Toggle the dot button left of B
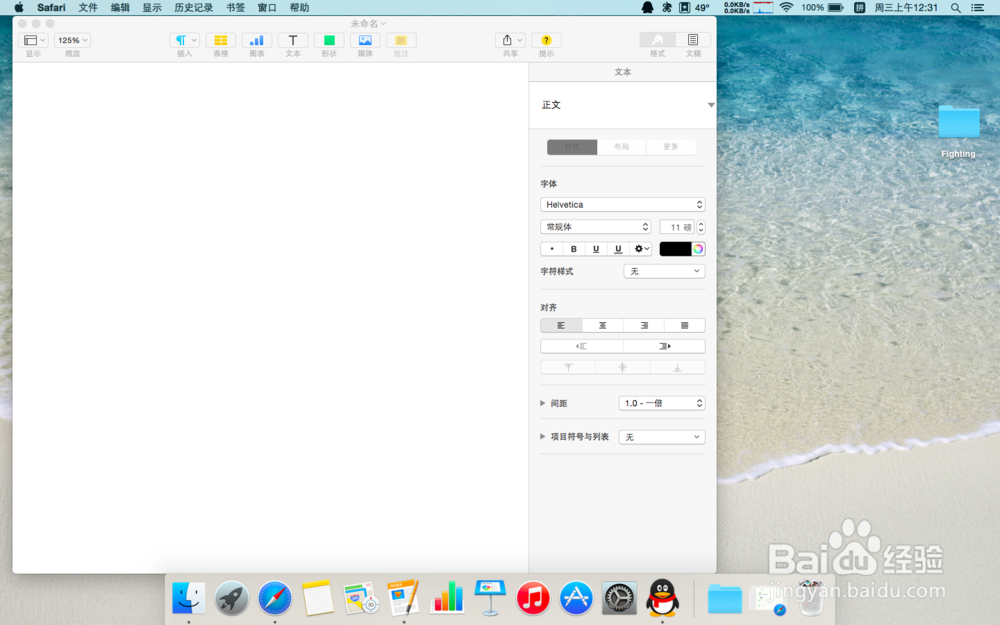 coord(552,249)
